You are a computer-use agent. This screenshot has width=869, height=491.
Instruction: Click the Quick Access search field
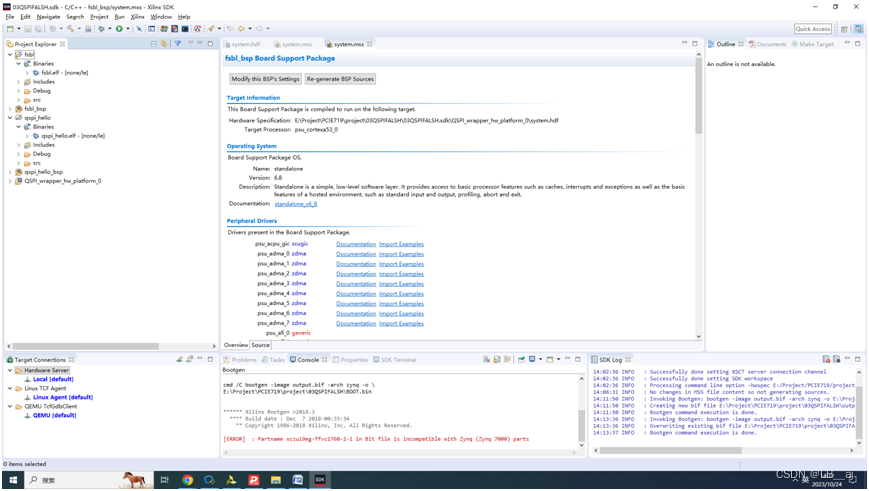click(x=813, y=29)
